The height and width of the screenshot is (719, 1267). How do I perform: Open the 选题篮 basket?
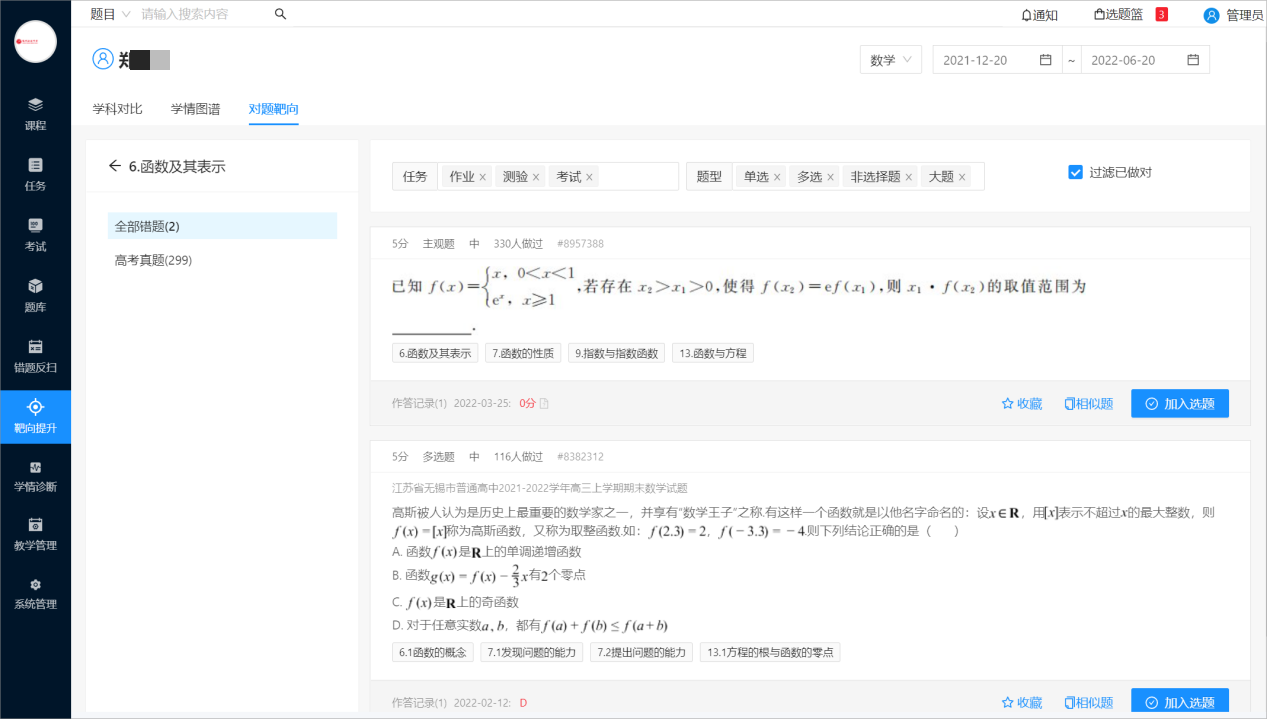pyautogui.click(x=1118, y=15)
